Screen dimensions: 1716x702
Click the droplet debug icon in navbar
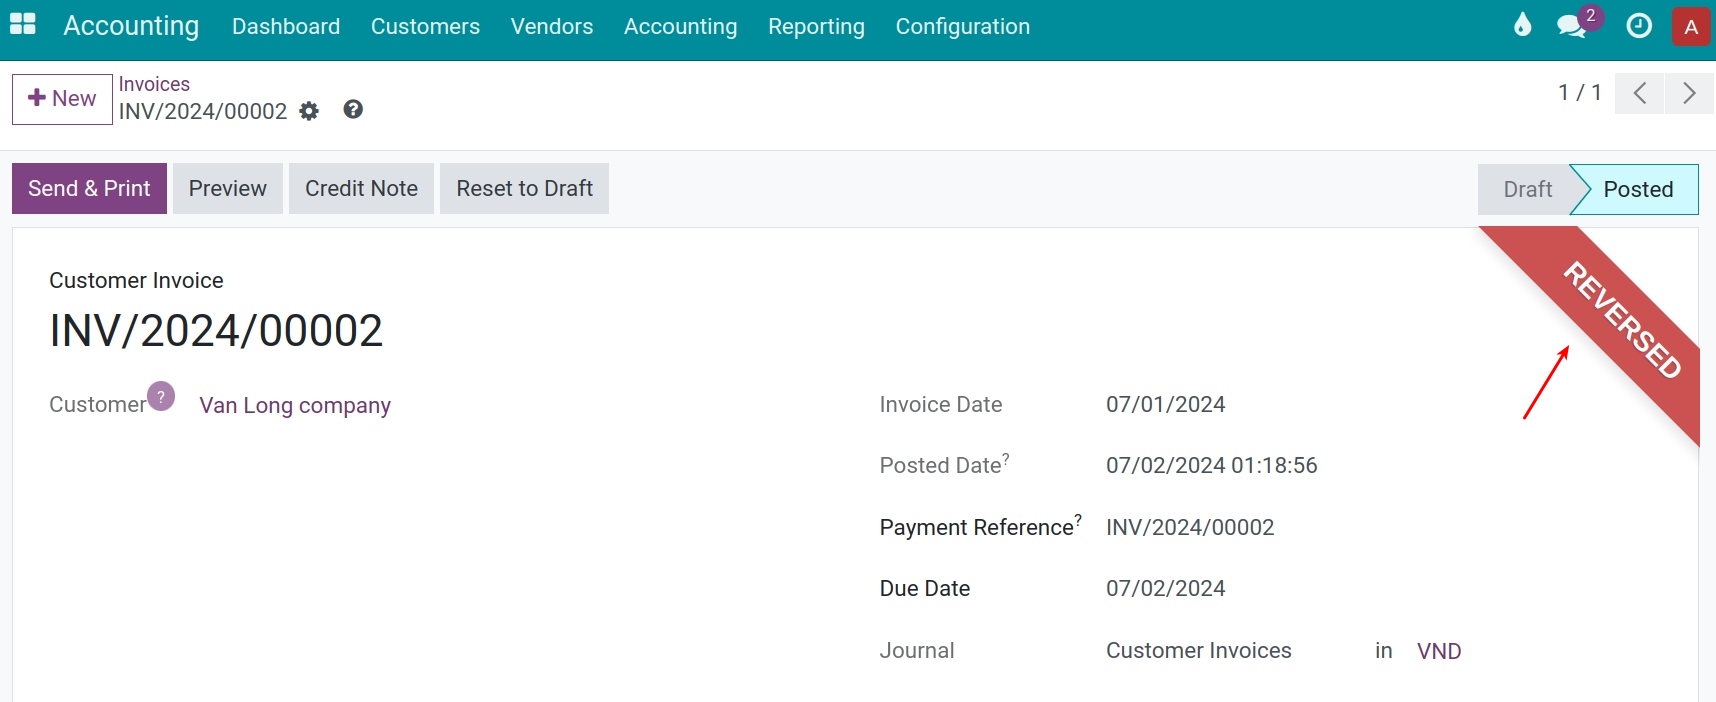1522,25
